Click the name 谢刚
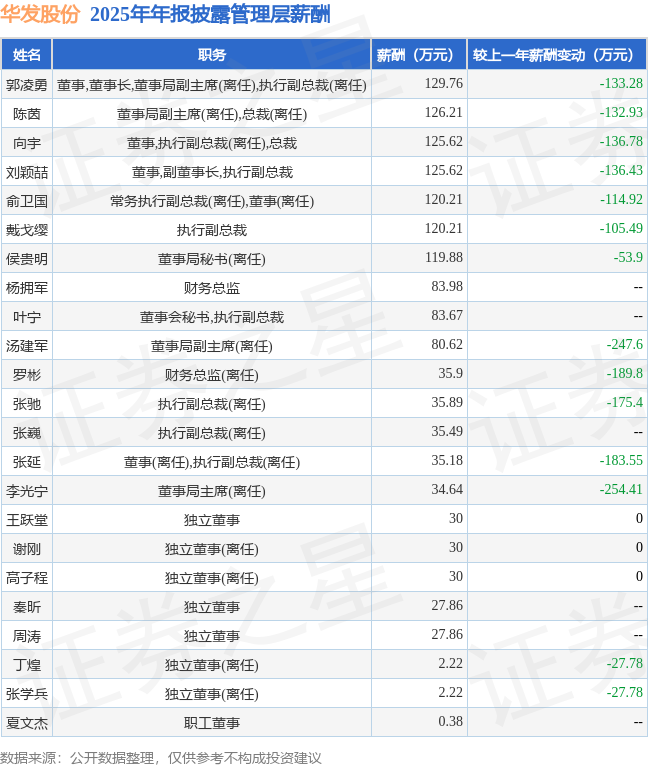Screen dimensions: 648x767 click(26, 549)
